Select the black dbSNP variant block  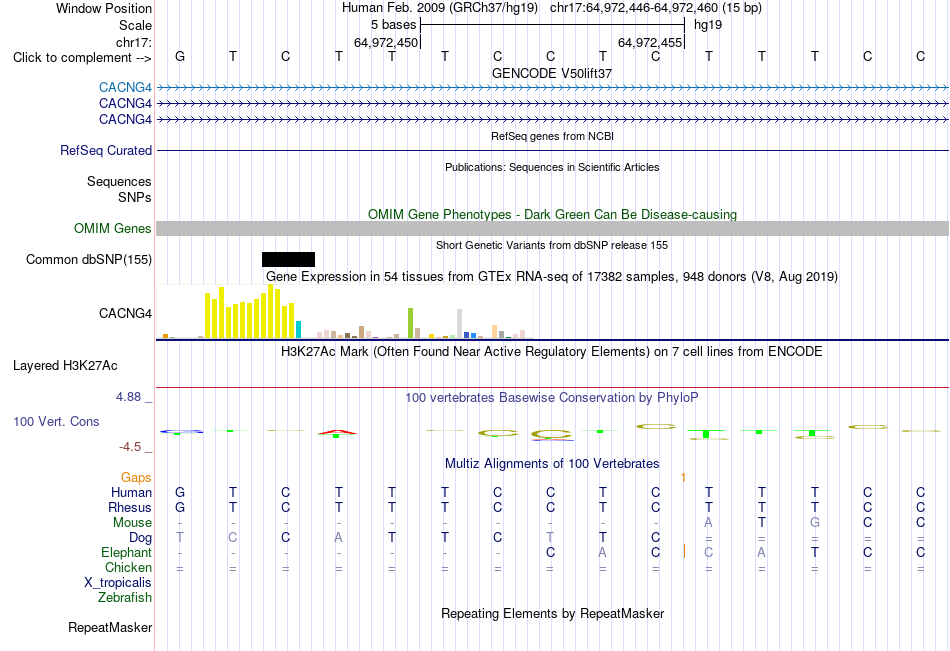tap(288, 259)
